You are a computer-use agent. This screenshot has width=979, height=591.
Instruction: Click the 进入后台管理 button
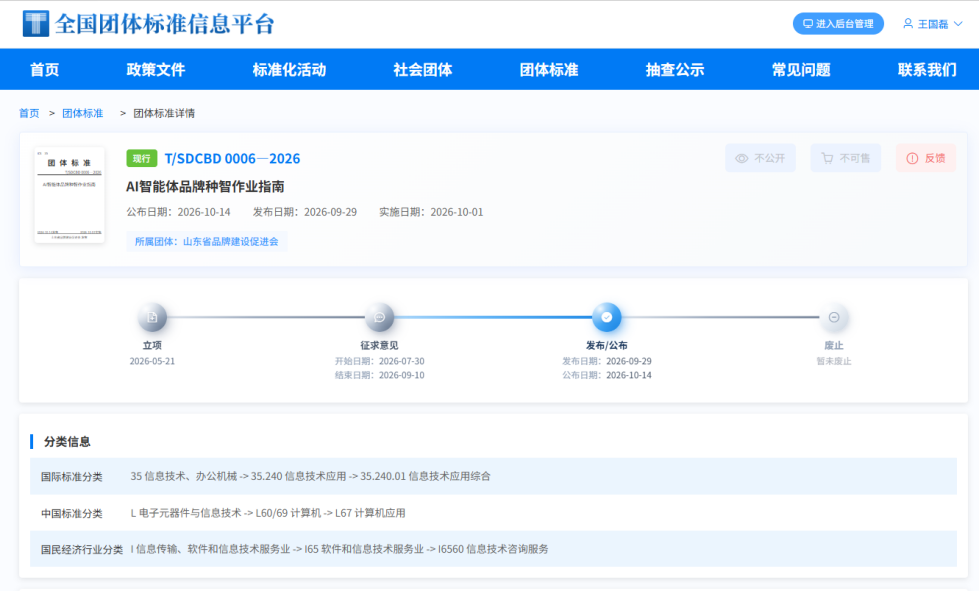coord(838,24)
